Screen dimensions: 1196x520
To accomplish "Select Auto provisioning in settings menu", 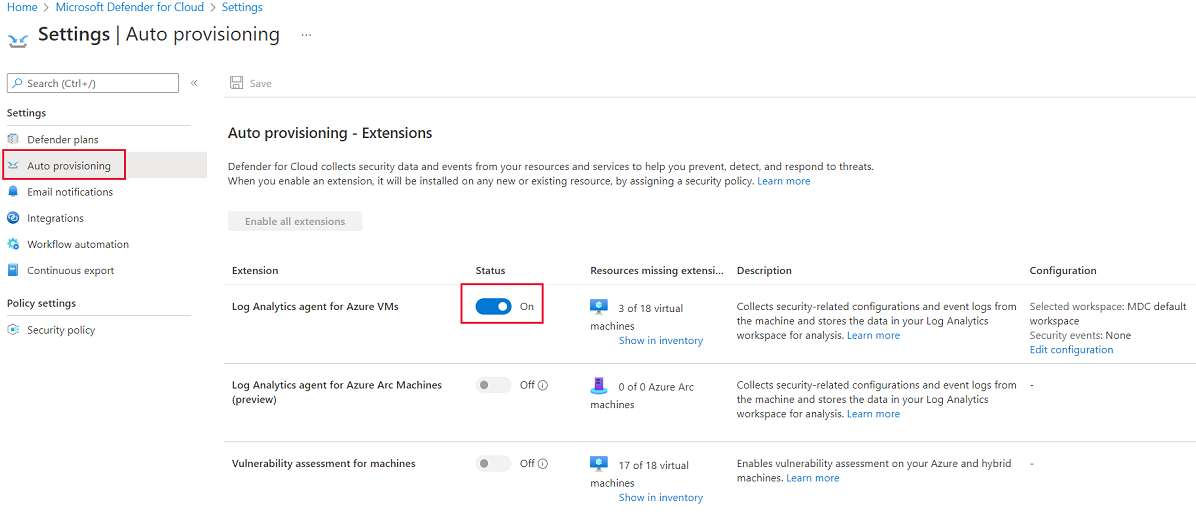I will (x=69, y=165).
